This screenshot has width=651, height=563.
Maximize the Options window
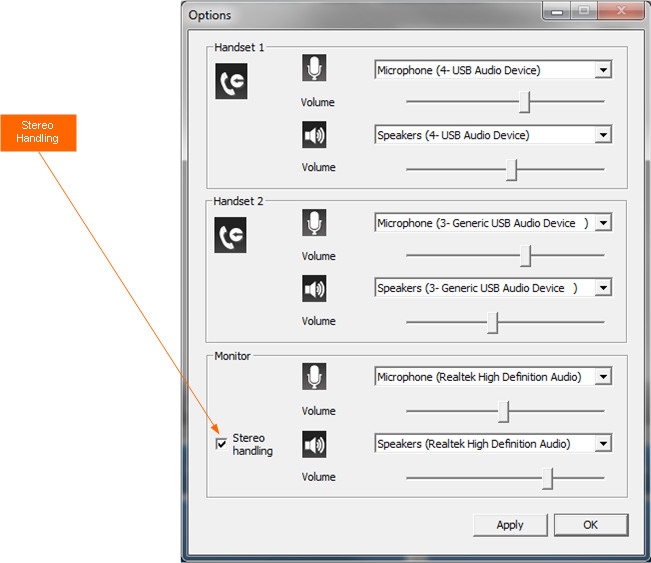pyautogui.click(x=584, y=10)
